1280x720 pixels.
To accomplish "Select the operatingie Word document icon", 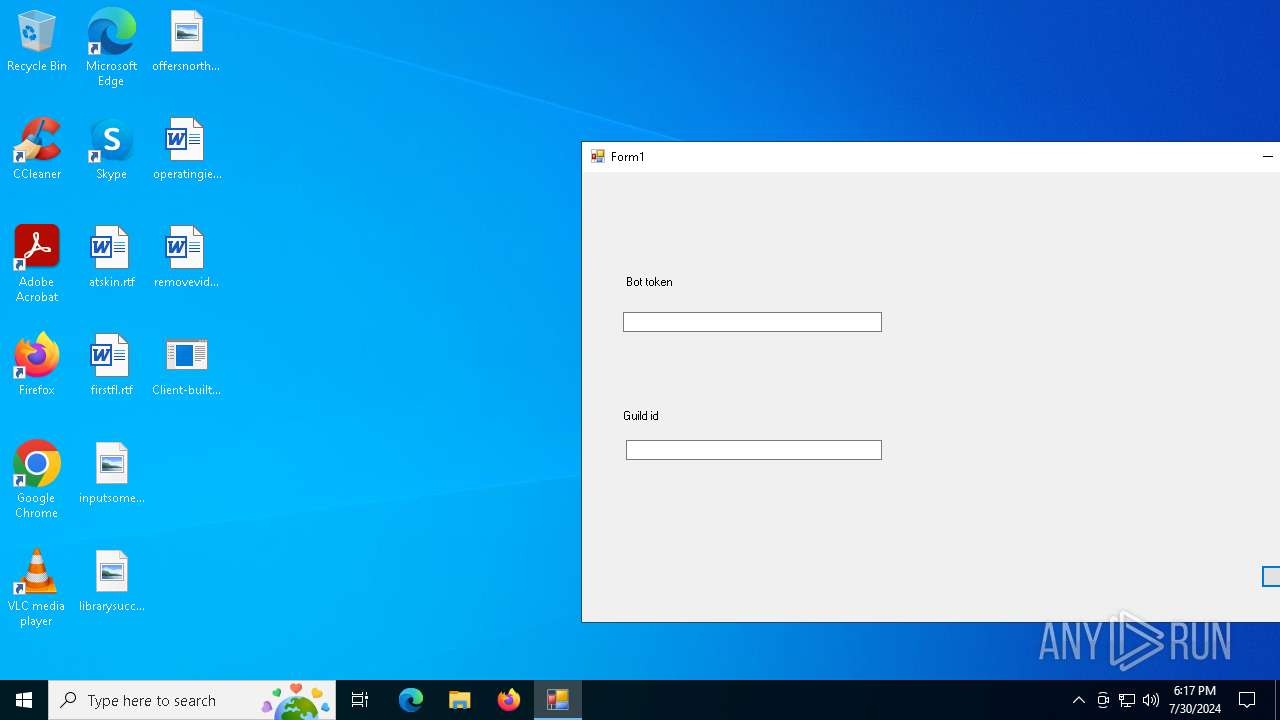I will [186, 150].
